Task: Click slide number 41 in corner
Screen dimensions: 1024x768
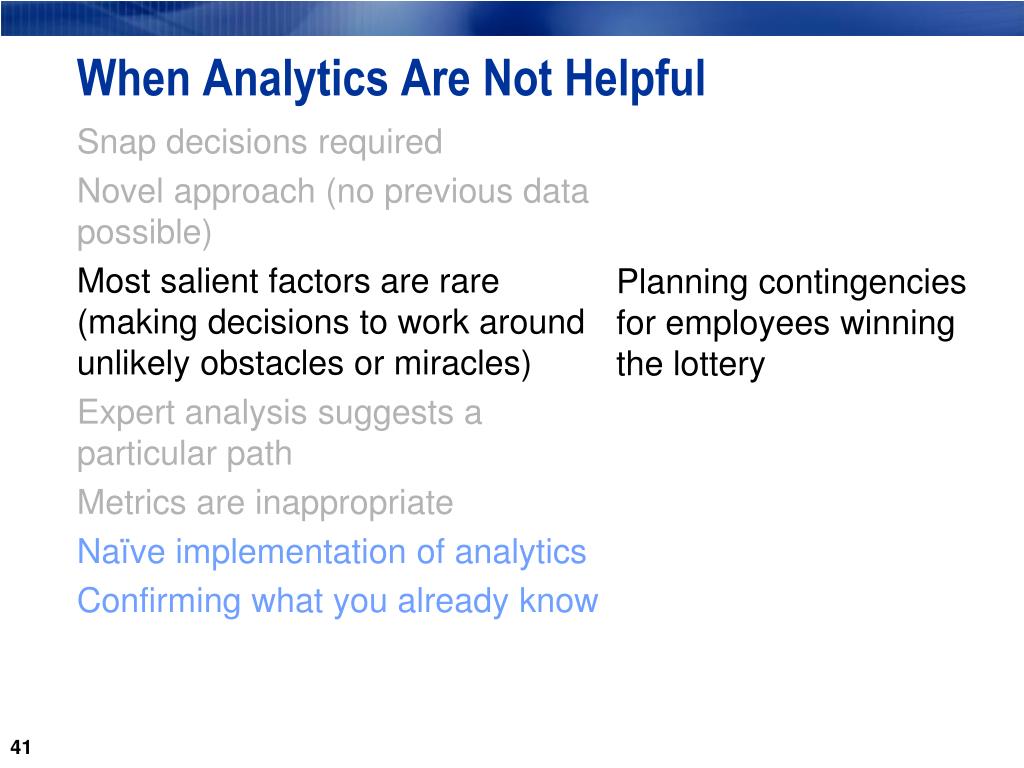Action: [x=21, y=747]
